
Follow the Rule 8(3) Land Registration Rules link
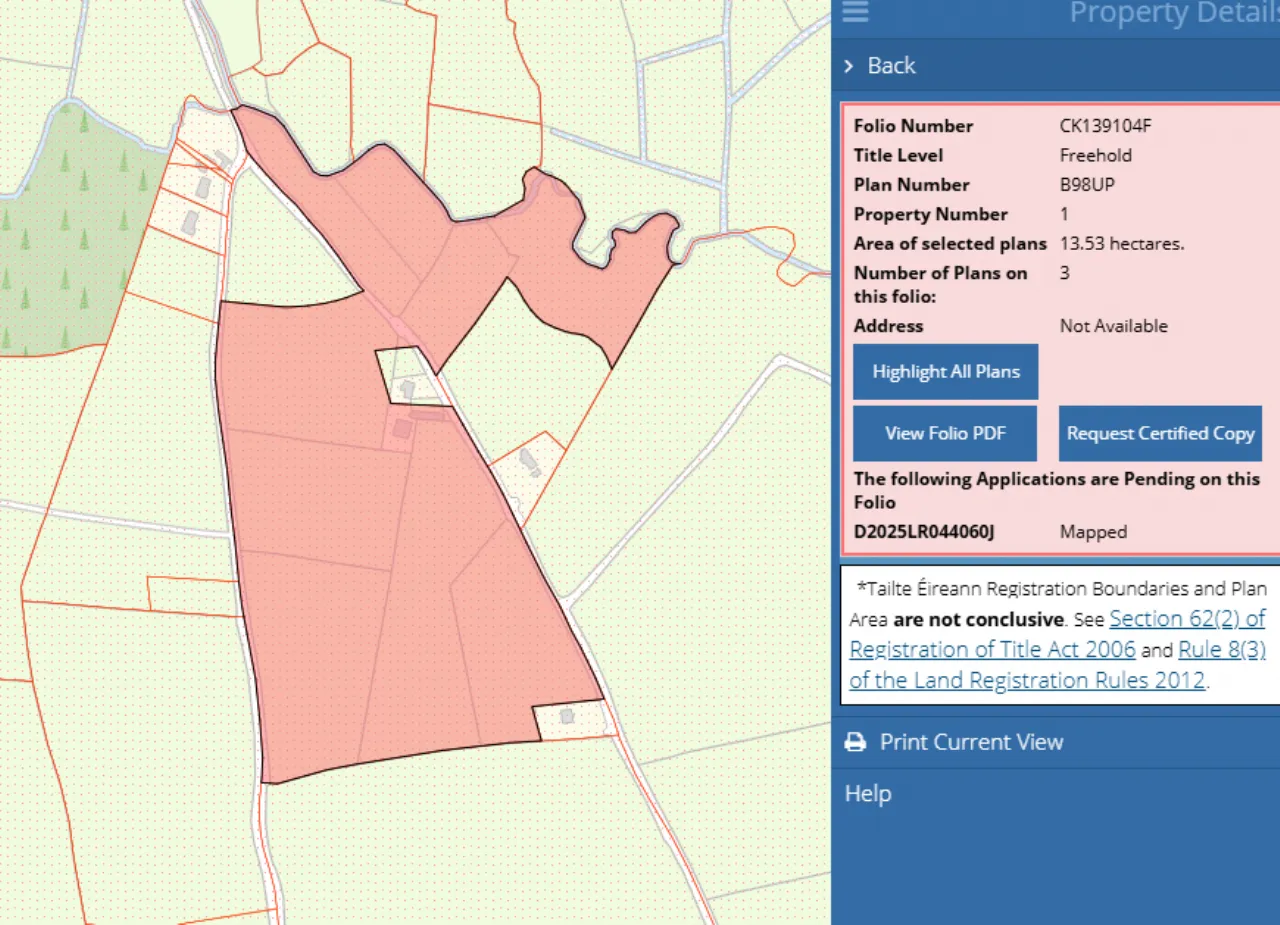coord(1221,650)
